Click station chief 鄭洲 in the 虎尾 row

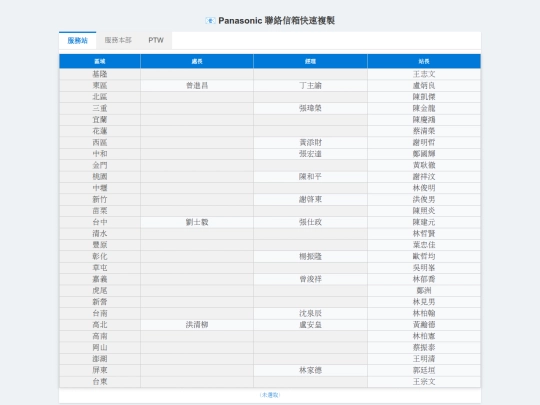pos(424,291)
